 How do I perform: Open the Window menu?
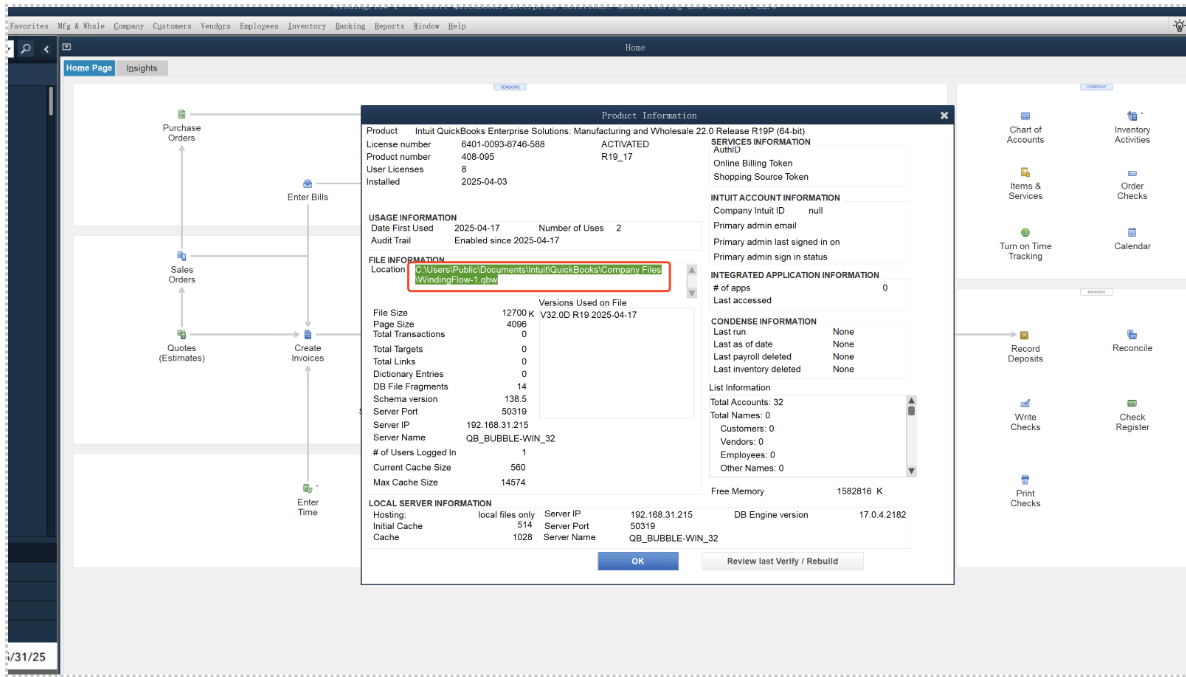(427, 26)
